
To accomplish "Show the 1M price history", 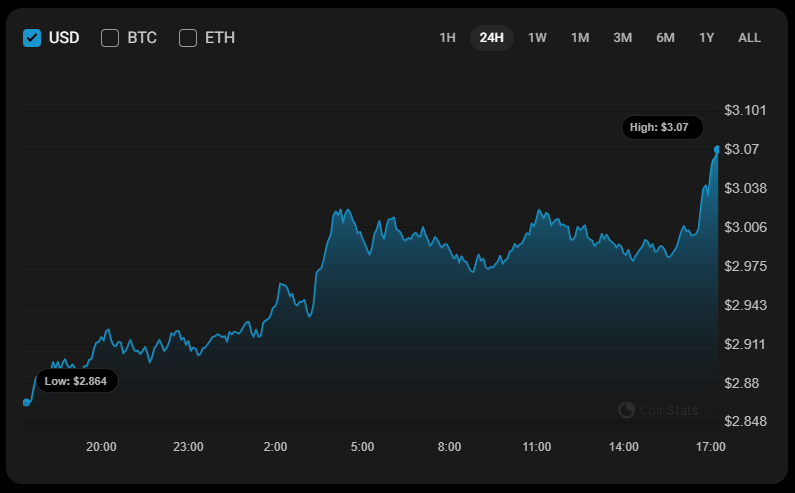I will coord(580,38).
